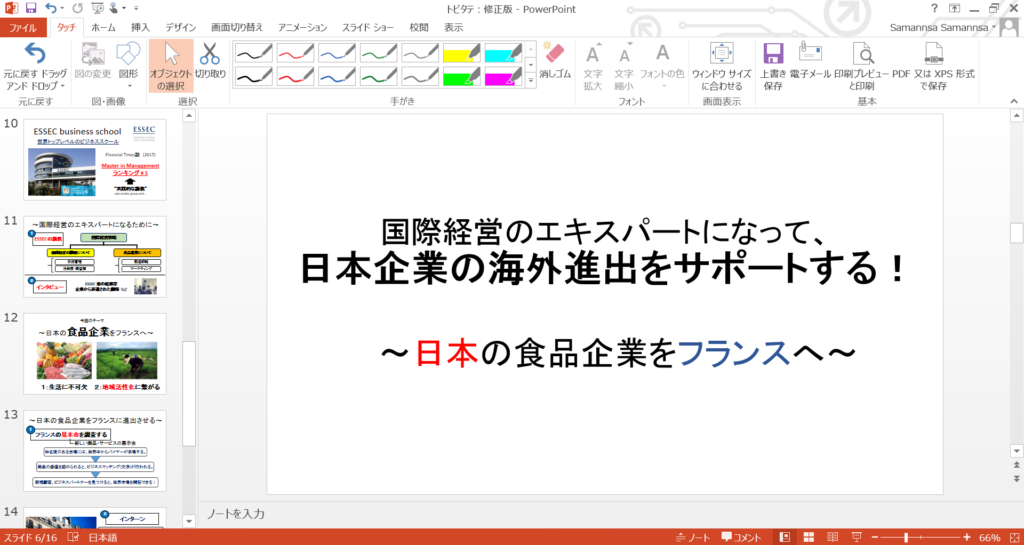Open Ribbon Display Options icon
This screenshot has height=545, width=1024.
click(x=954, y=8)
